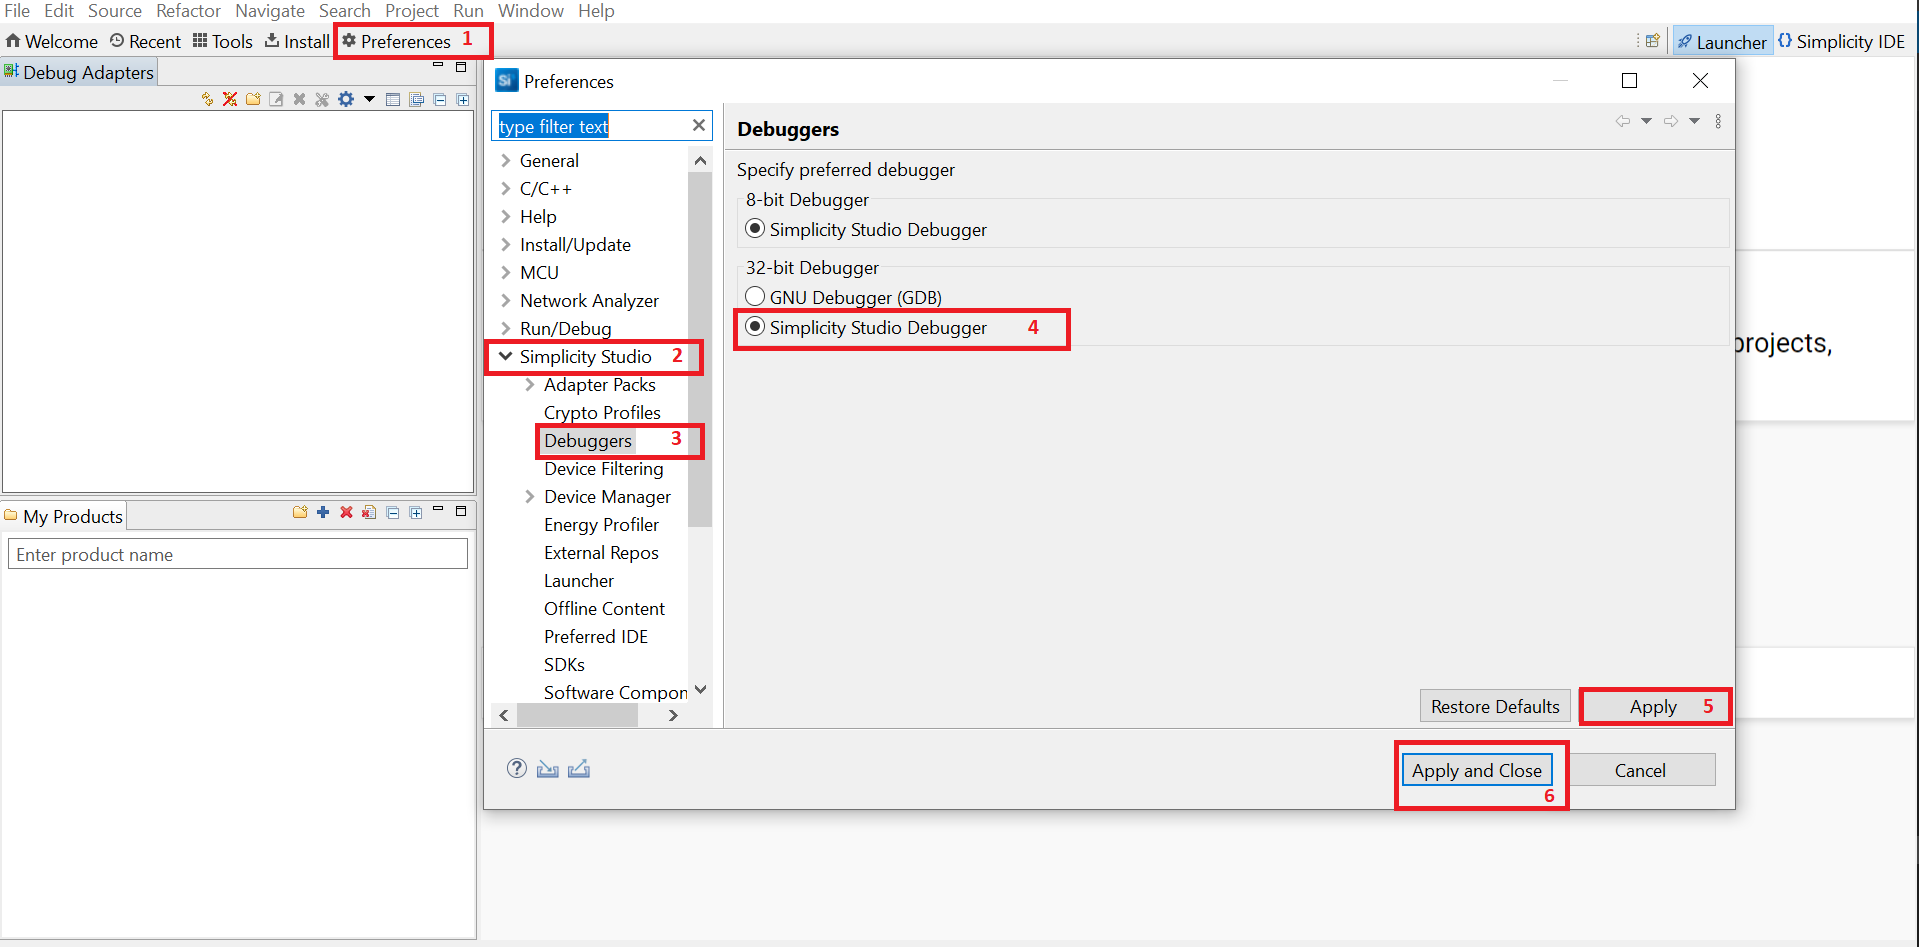The image size is (1919, 947).
Task: Click Restore Defaults button
Action: (1495, 706)
